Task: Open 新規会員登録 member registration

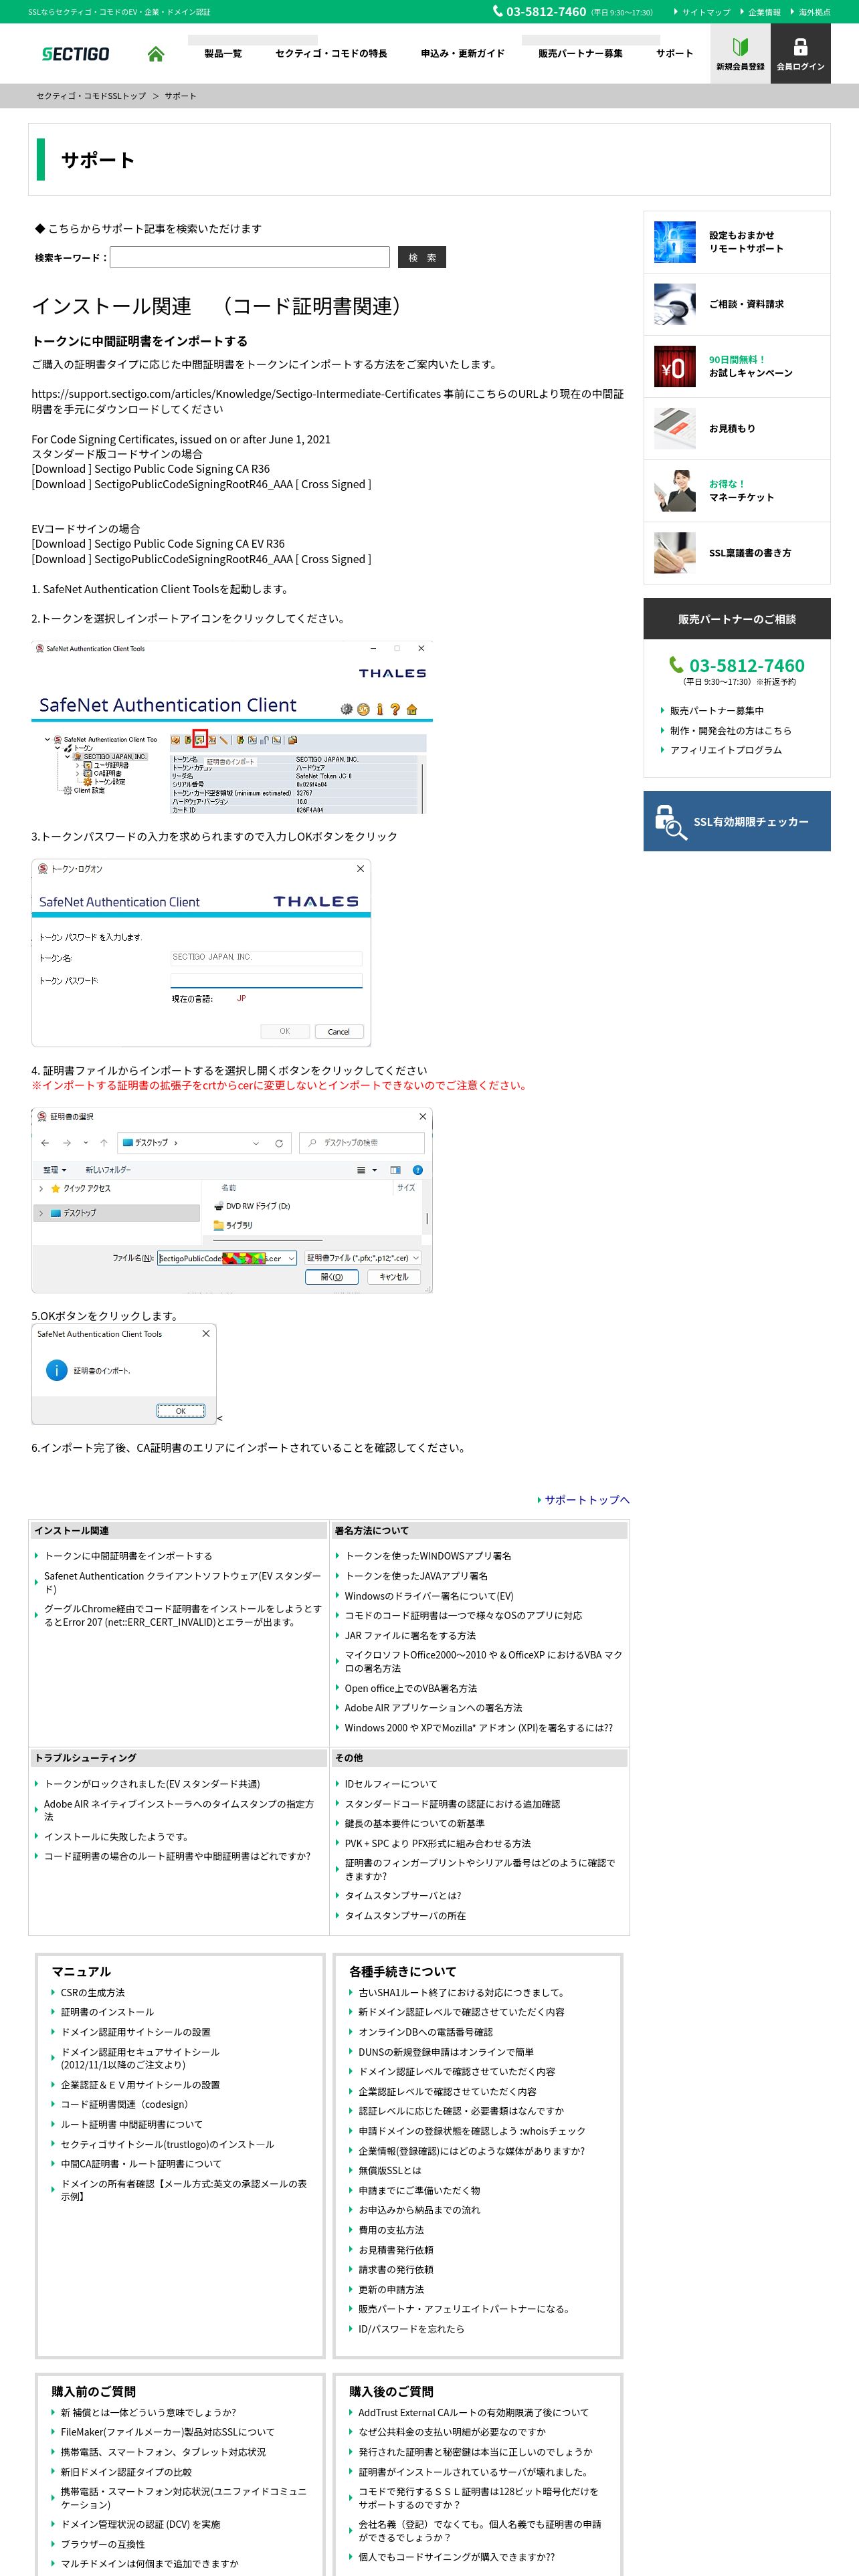Action: coord(740,54)
